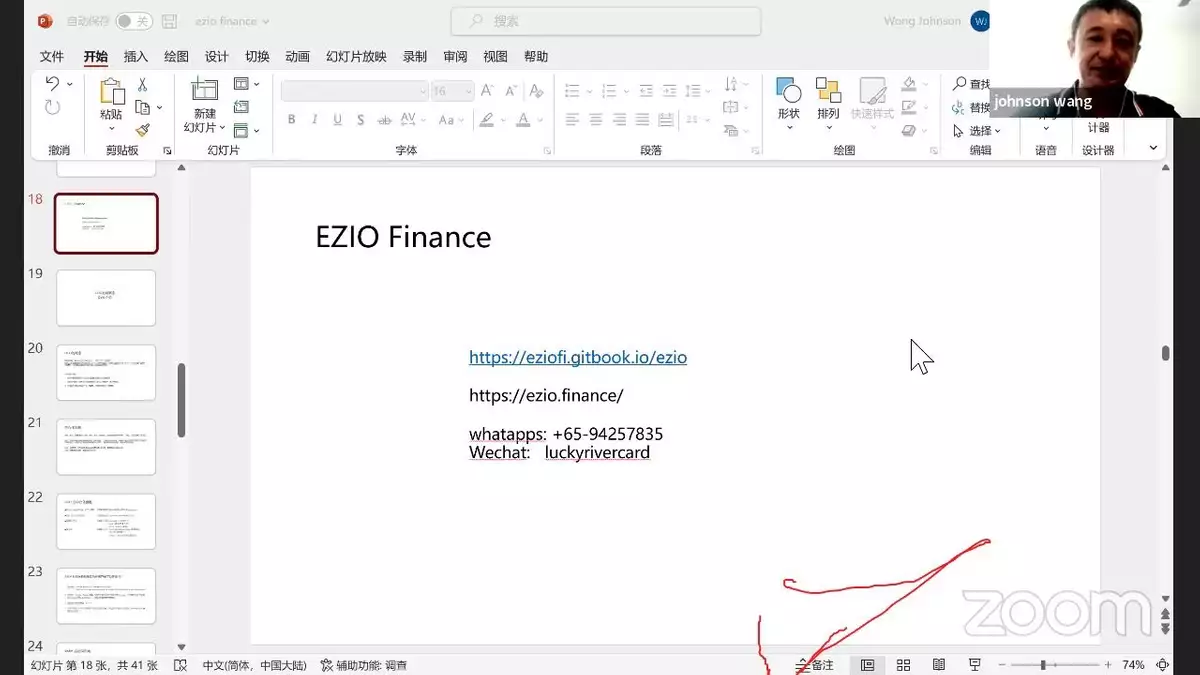The height and width of the screenshot is (675, 1200).
Task: Open Reading view from status bar
Action: (x=939, y=665)
